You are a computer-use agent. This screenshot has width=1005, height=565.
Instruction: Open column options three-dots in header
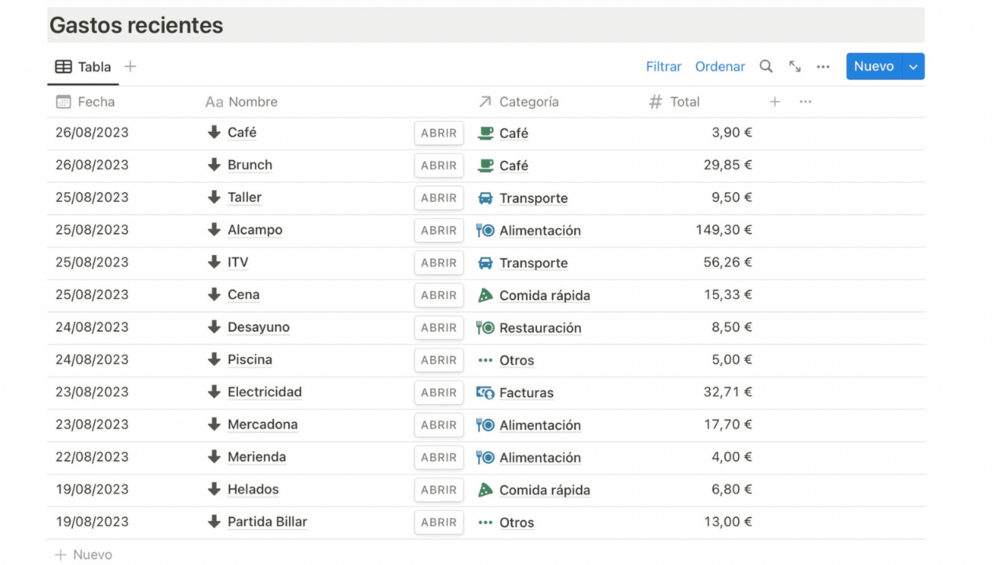tap(805, 102)
